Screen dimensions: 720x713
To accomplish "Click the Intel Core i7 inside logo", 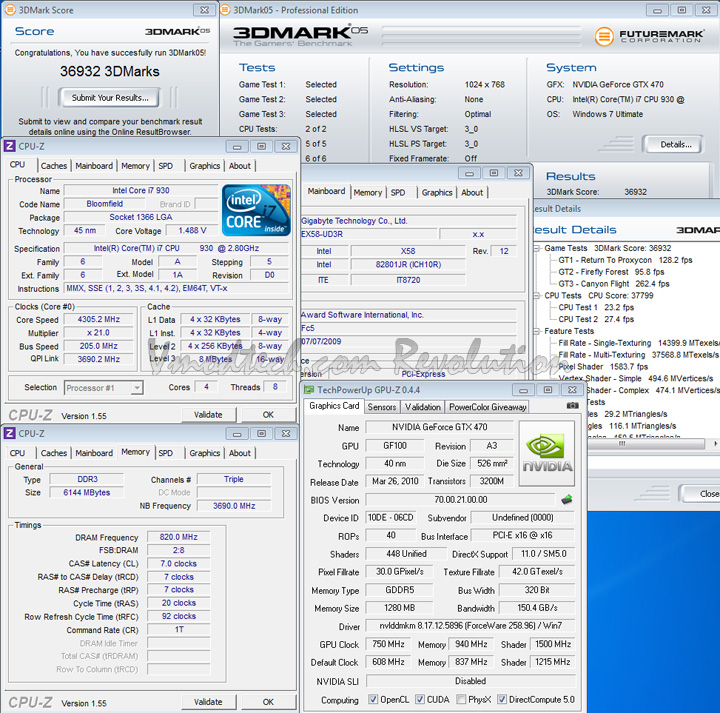I will [256, 210].
